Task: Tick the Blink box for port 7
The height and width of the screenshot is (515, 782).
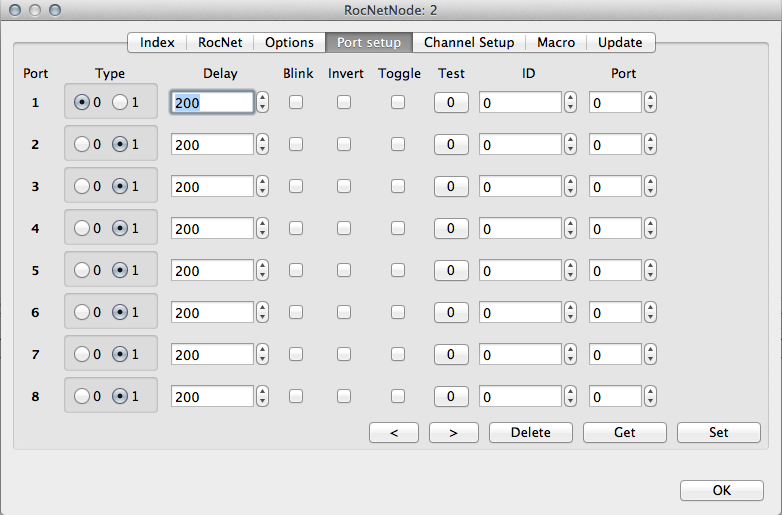Action: click(x=296, y=354)
